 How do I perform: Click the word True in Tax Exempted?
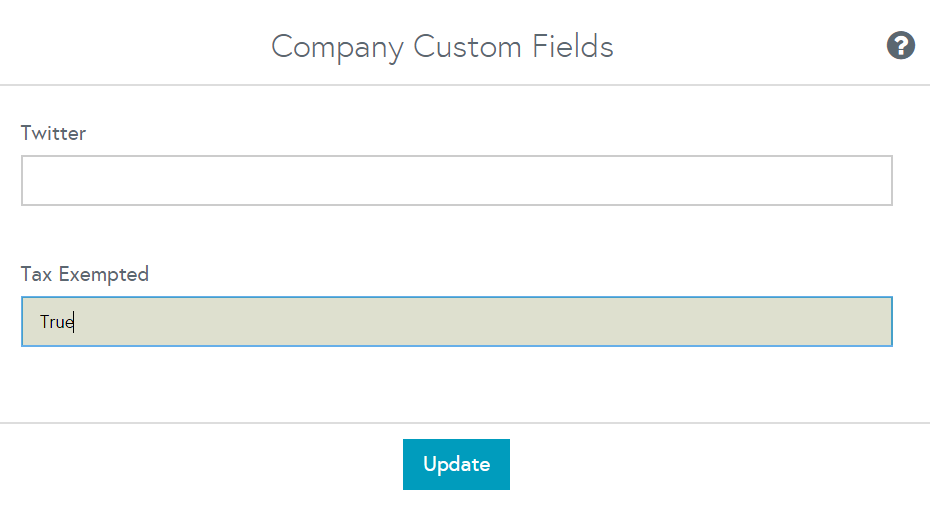point(56,322)
